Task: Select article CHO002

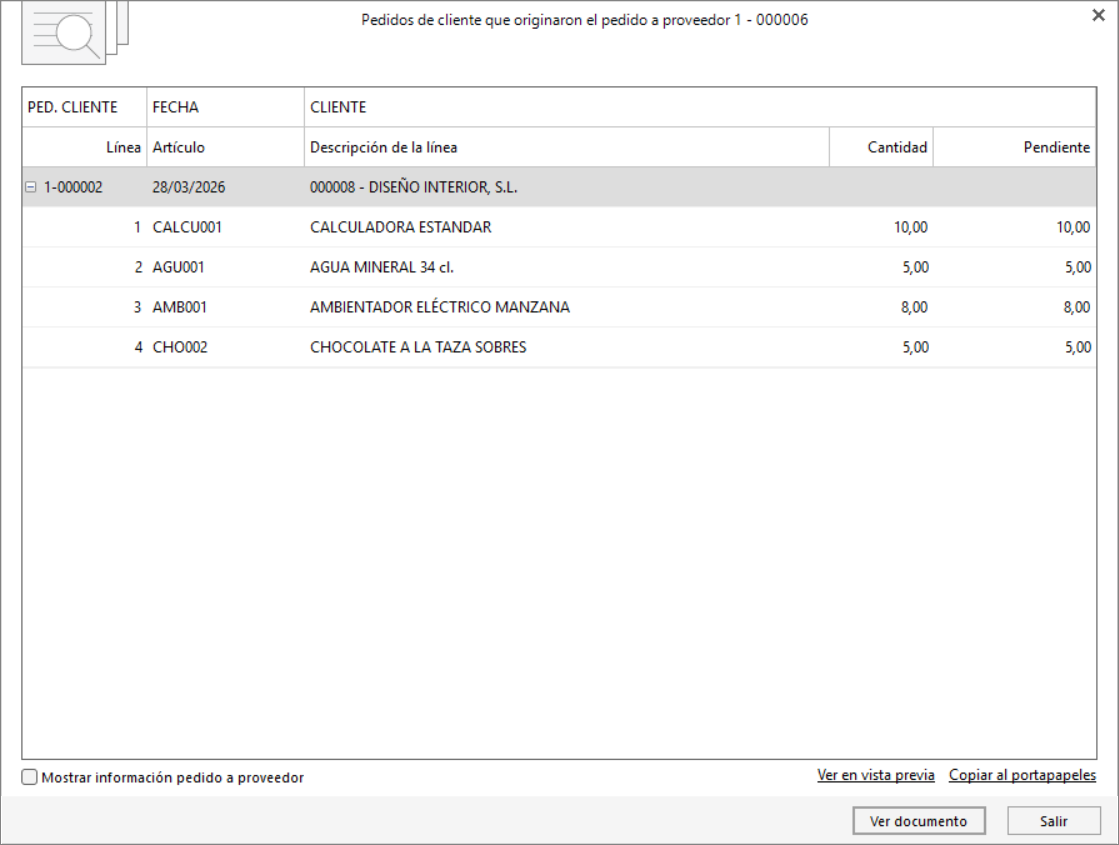Action: tap(180, 347)
